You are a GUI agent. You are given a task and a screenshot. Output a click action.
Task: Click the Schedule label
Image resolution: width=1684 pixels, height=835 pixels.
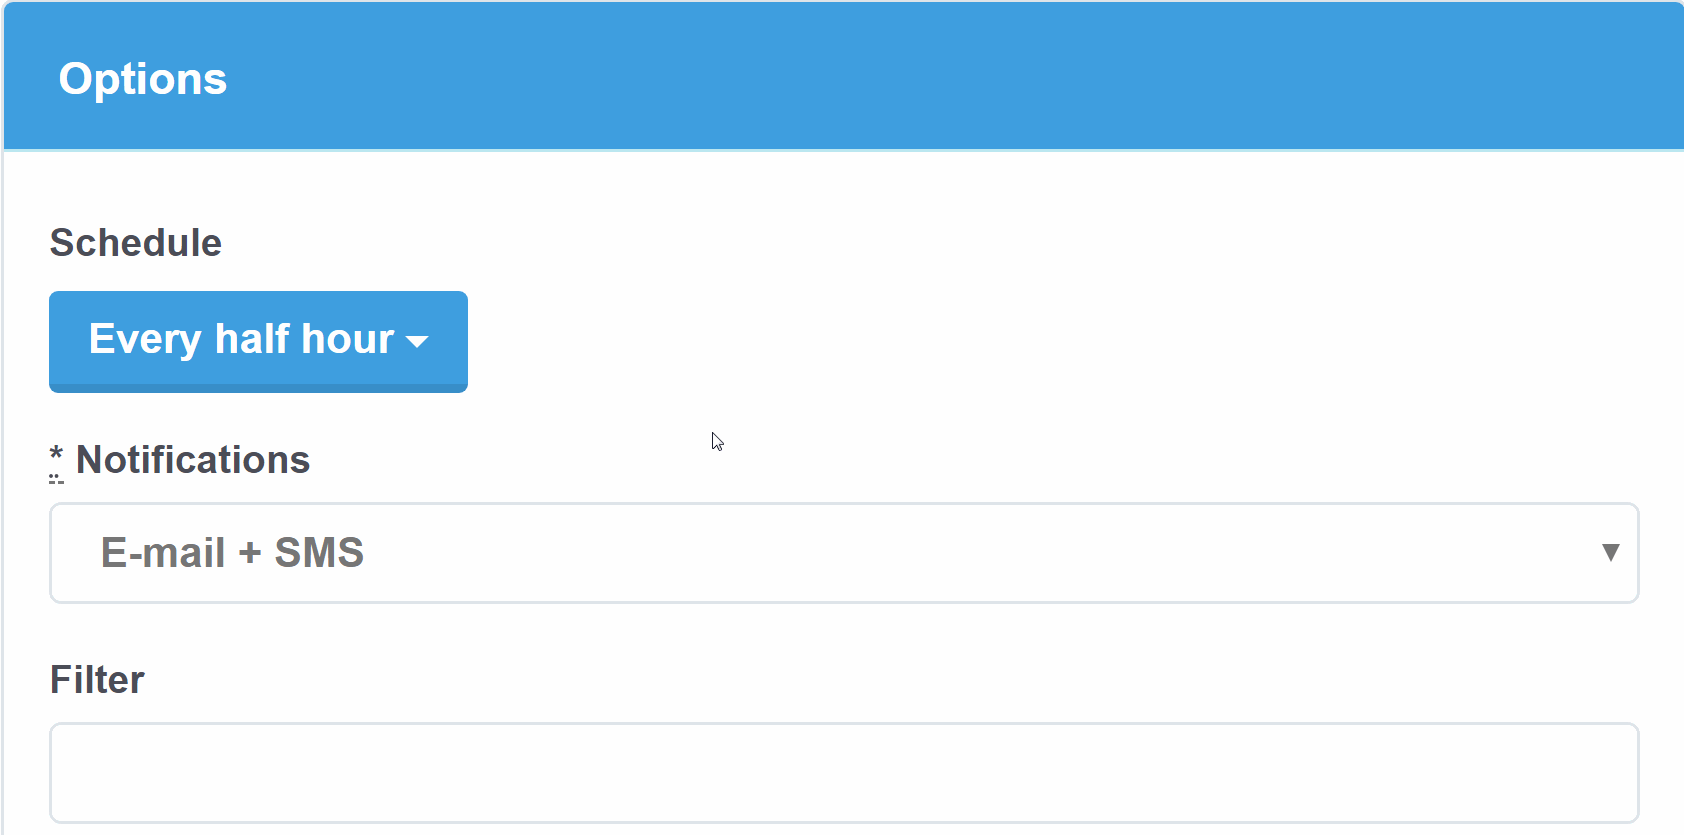click(136, 243)
